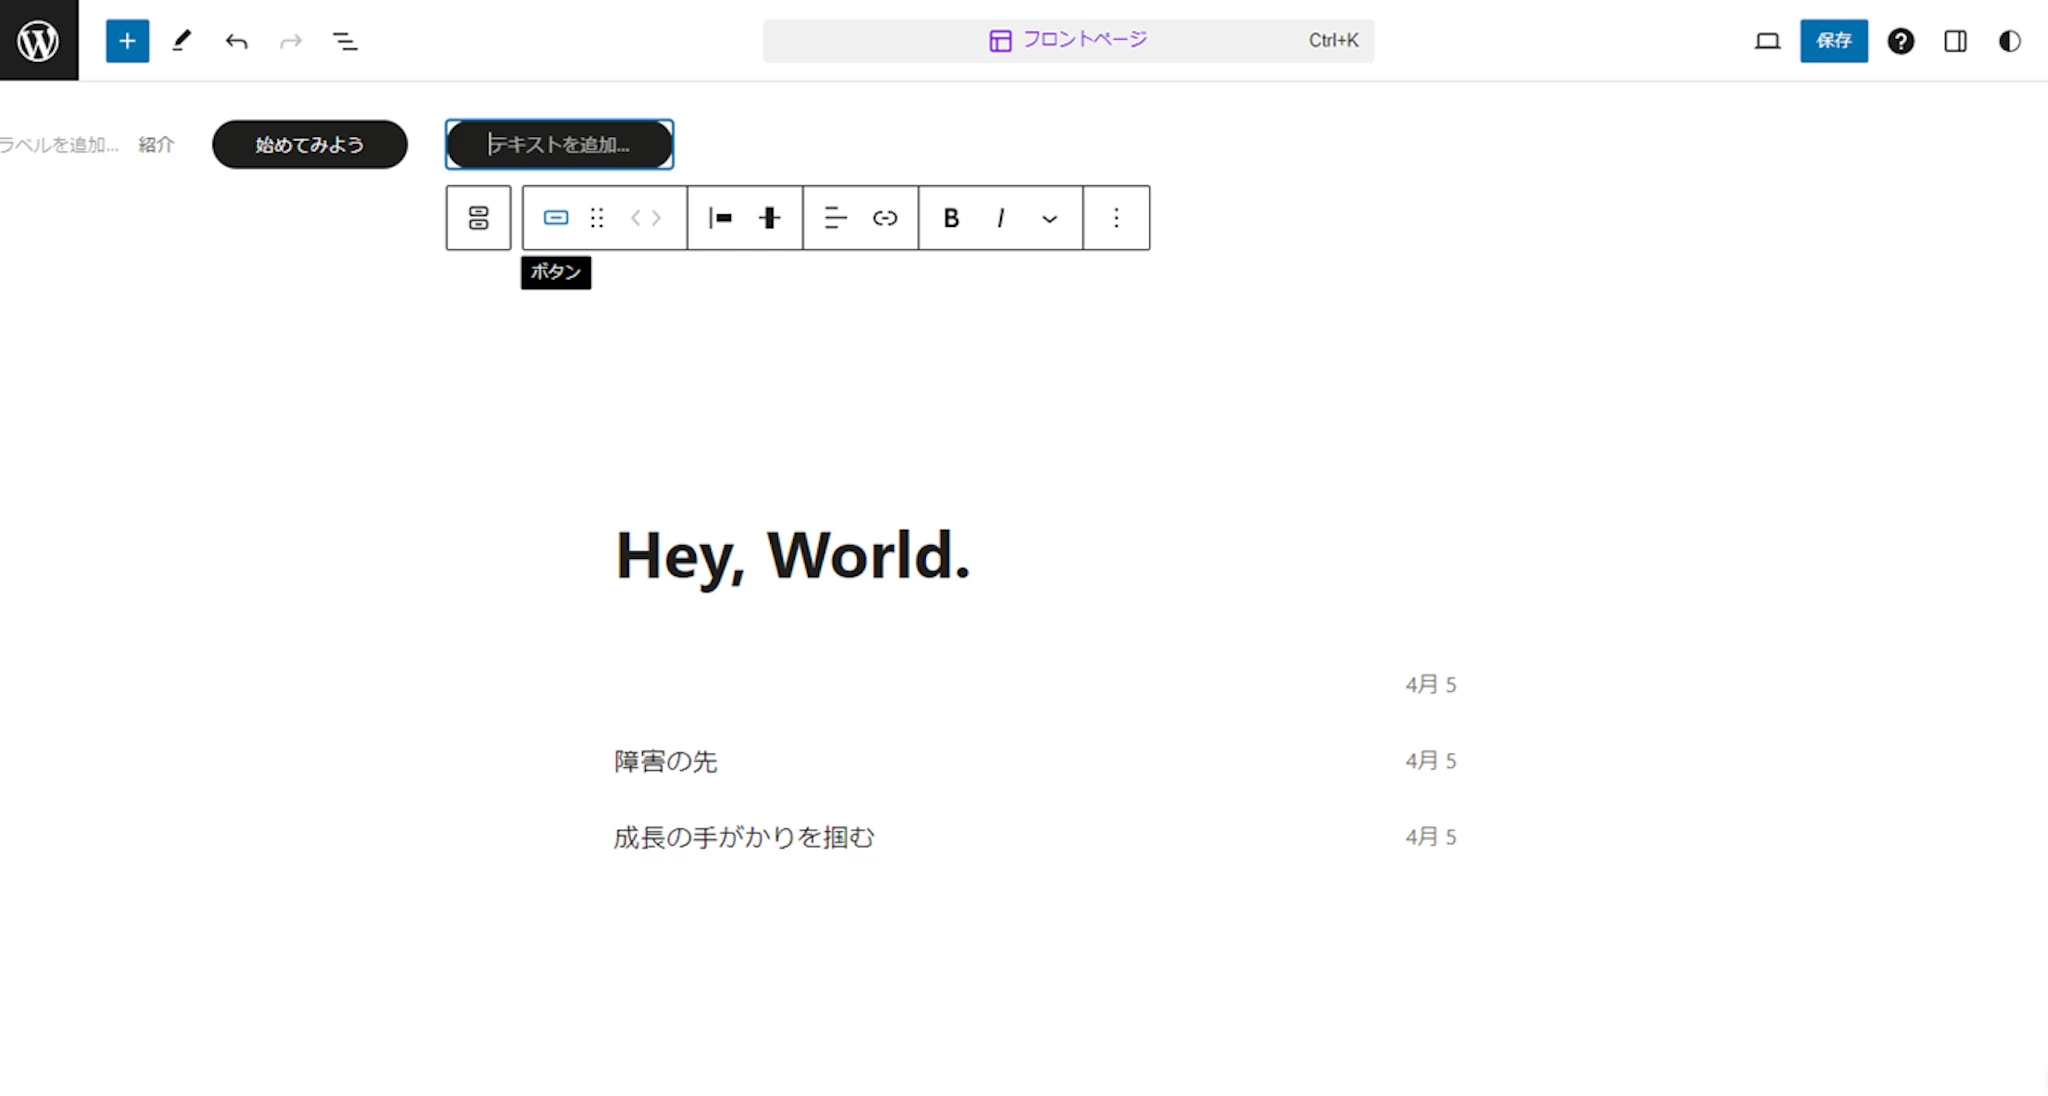Toggle the settings sidebar panel
Viewport: 2048px width, 1096px height.
pos(1955,41)
